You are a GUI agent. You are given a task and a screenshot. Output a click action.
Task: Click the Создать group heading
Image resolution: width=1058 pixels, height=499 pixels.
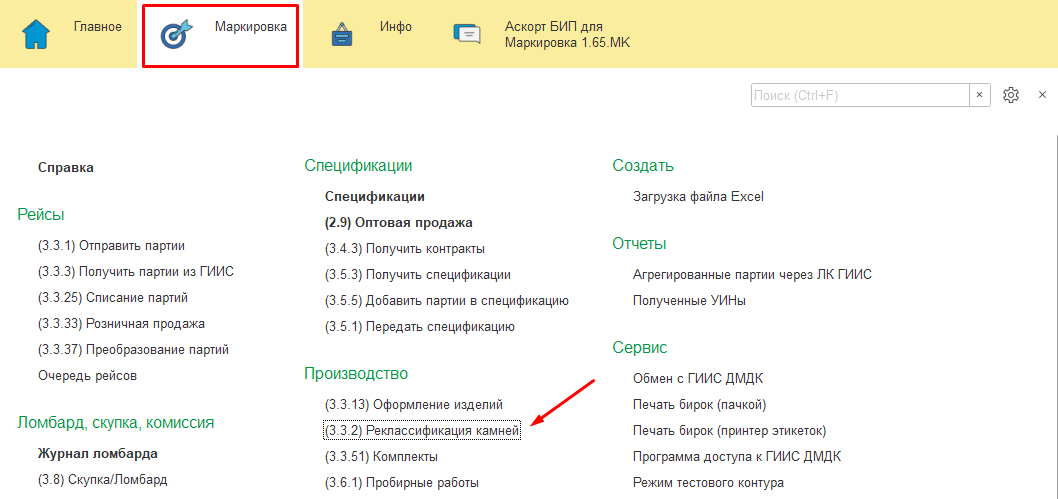[643, 166]
